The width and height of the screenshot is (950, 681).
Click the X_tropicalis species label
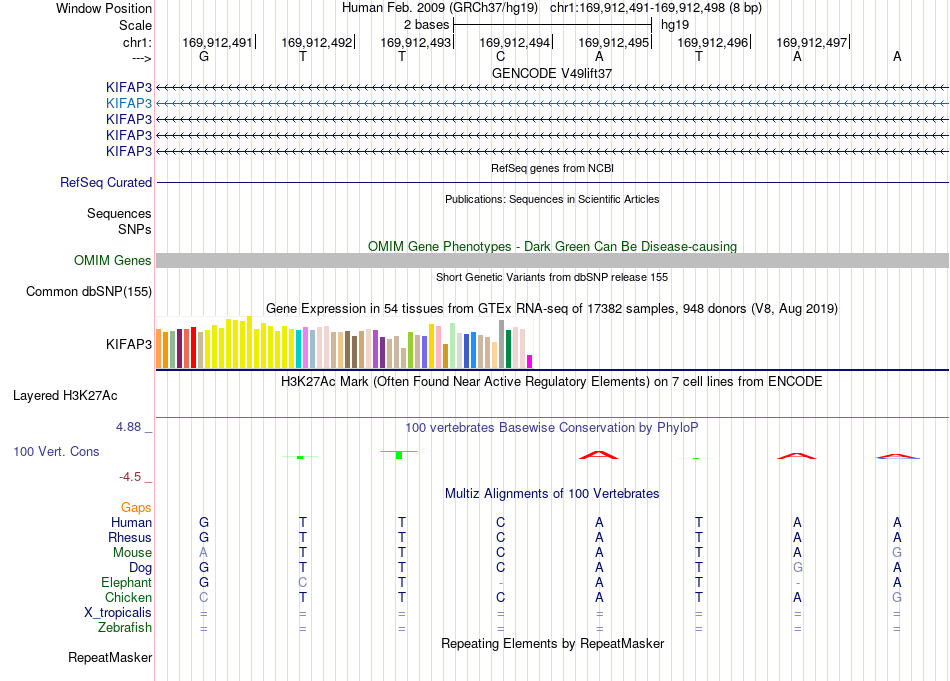coord(118,613)
